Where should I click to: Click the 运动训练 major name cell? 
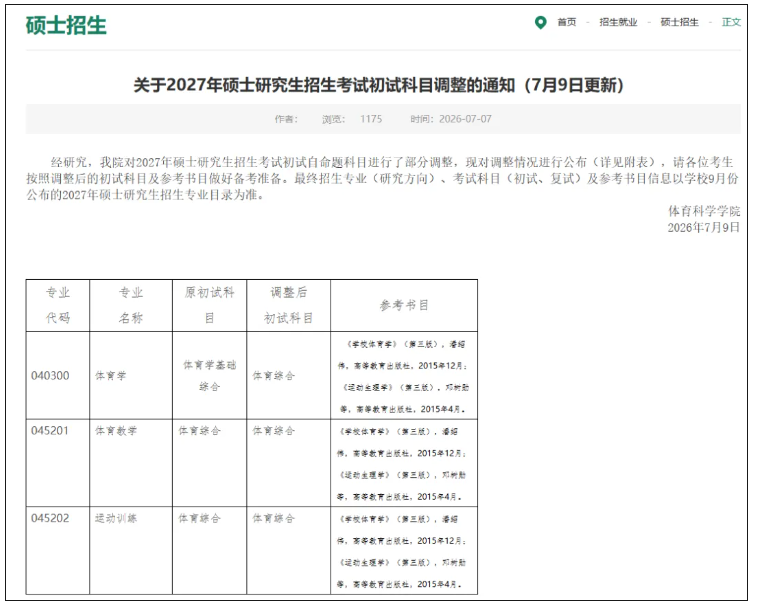131,551
